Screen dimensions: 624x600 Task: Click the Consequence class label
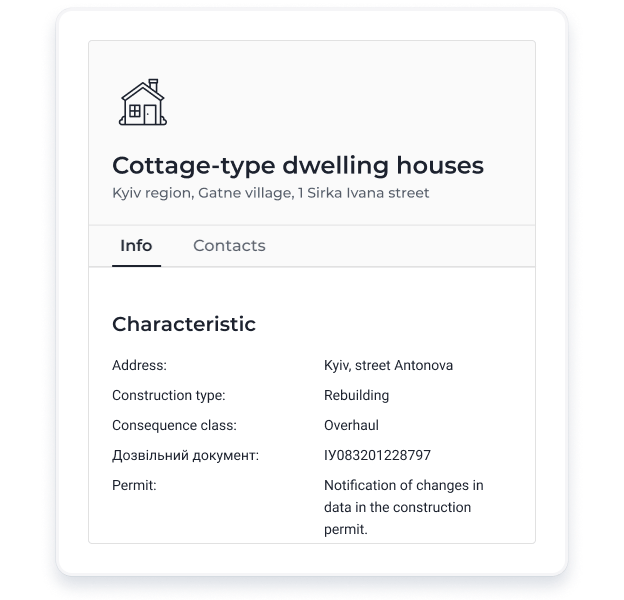tap(174, 425)
